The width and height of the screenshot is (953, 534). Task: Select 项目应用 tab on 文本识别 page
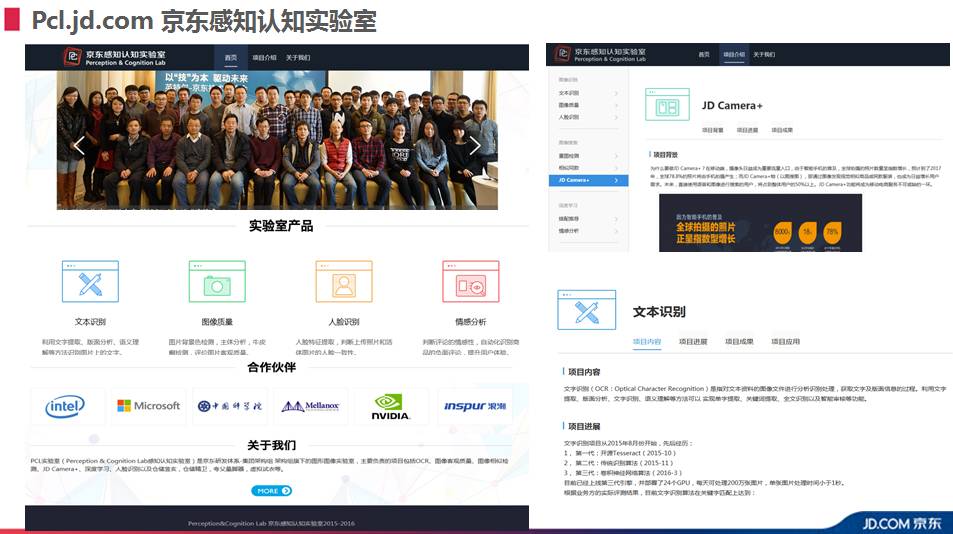pos(785,341)
